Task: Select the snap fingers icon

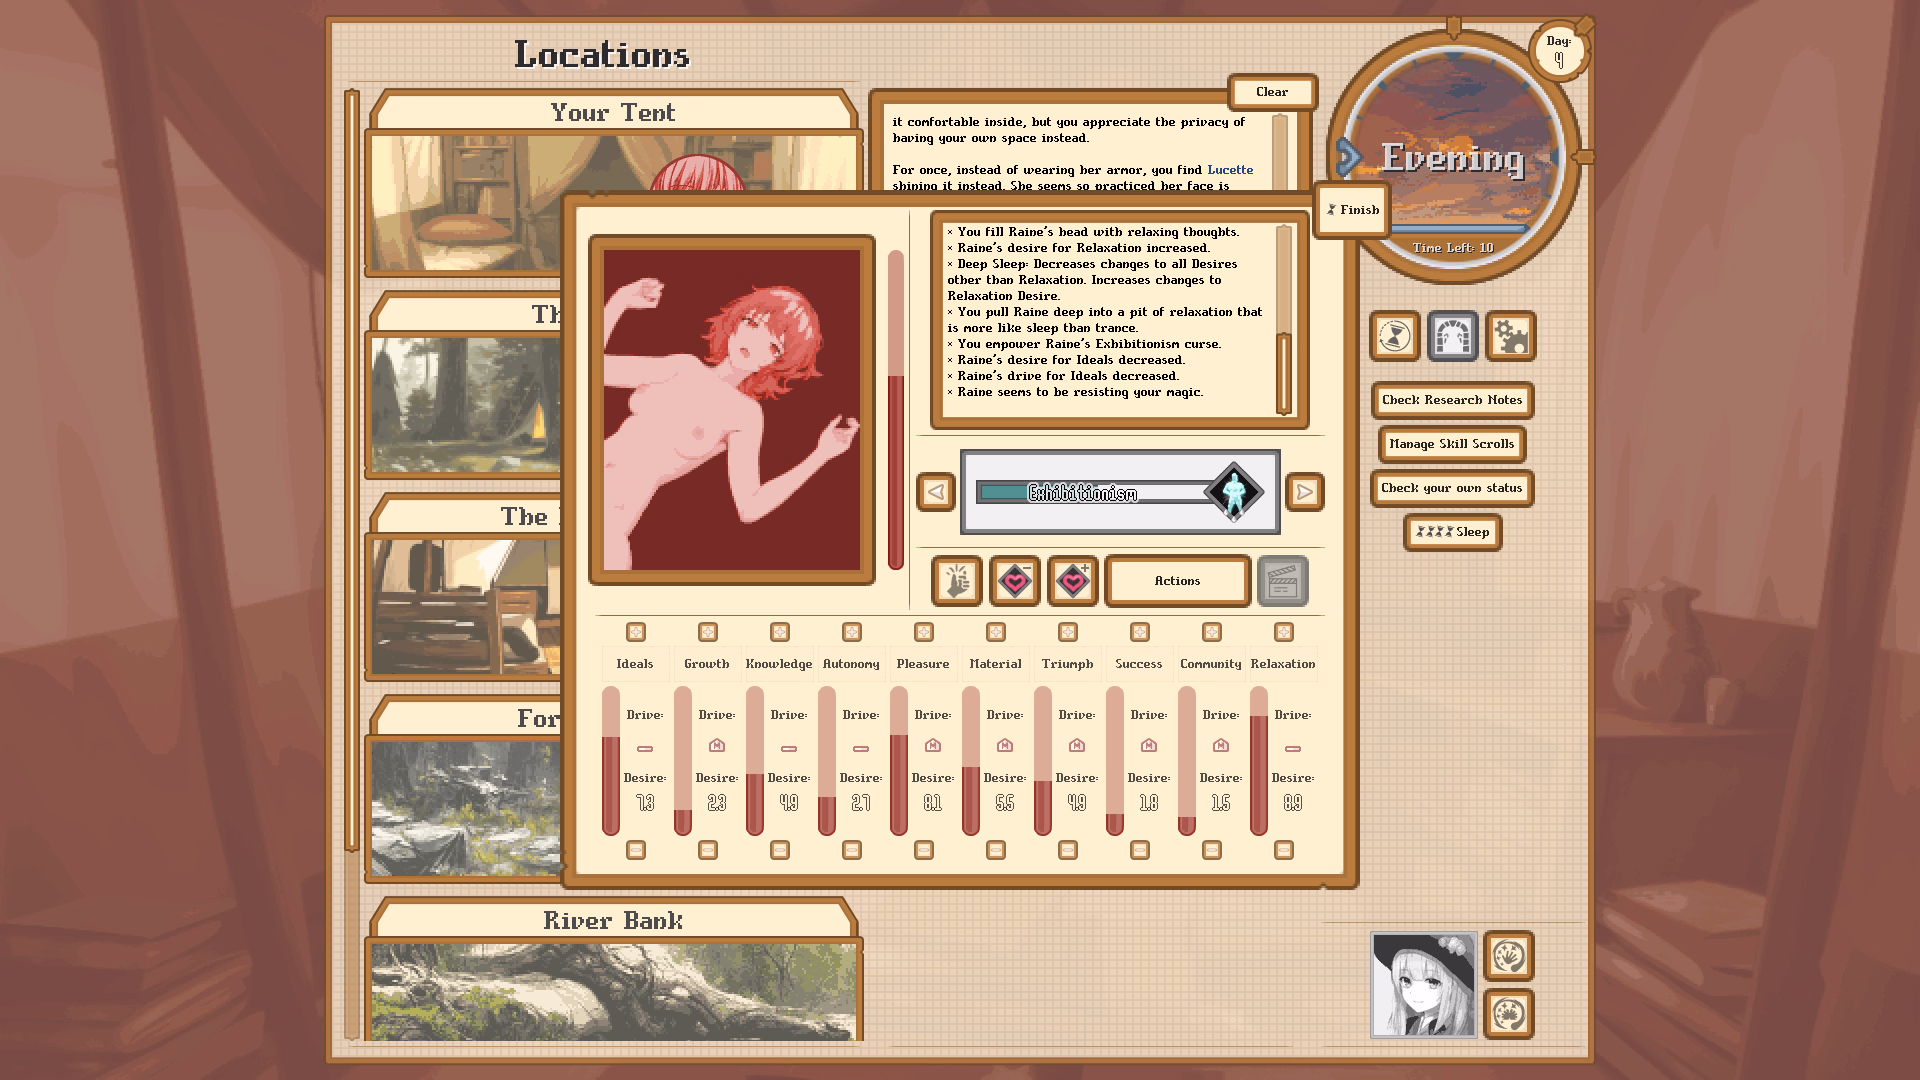Action: pos(956,581)
